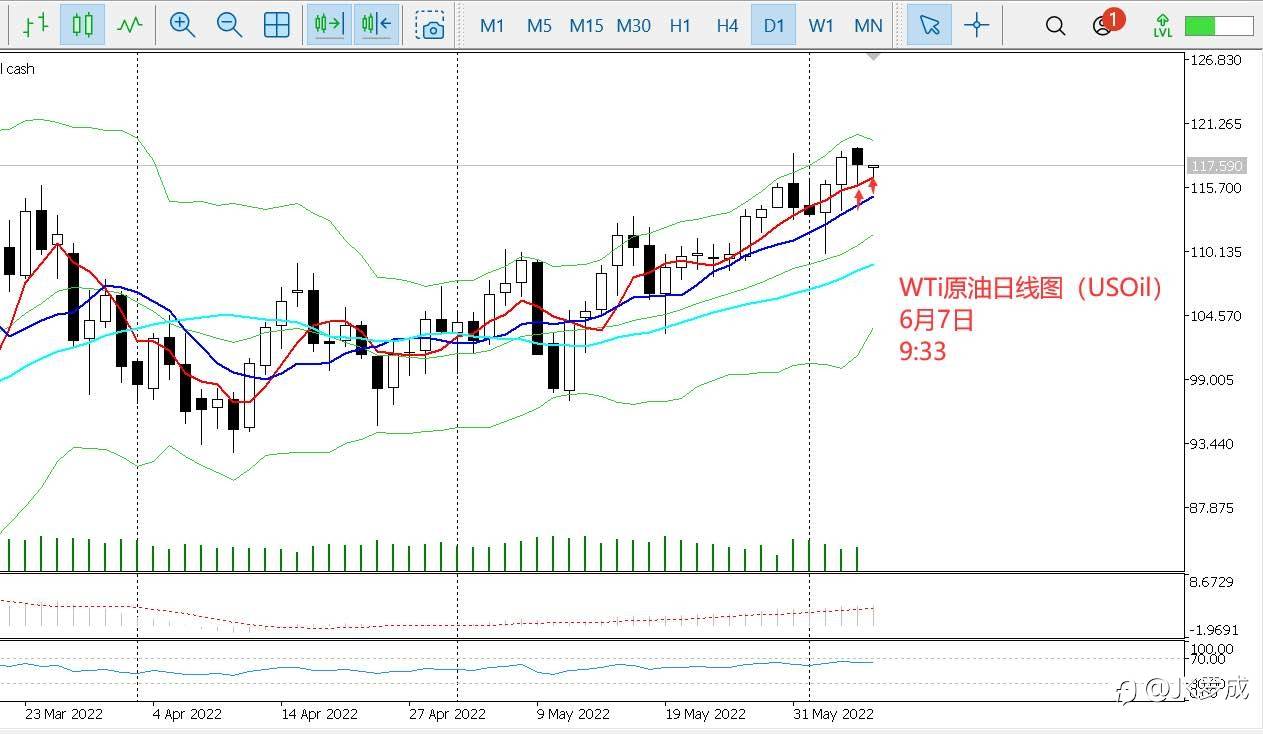Open the tile windows grid icon

(x=277, y=25)
